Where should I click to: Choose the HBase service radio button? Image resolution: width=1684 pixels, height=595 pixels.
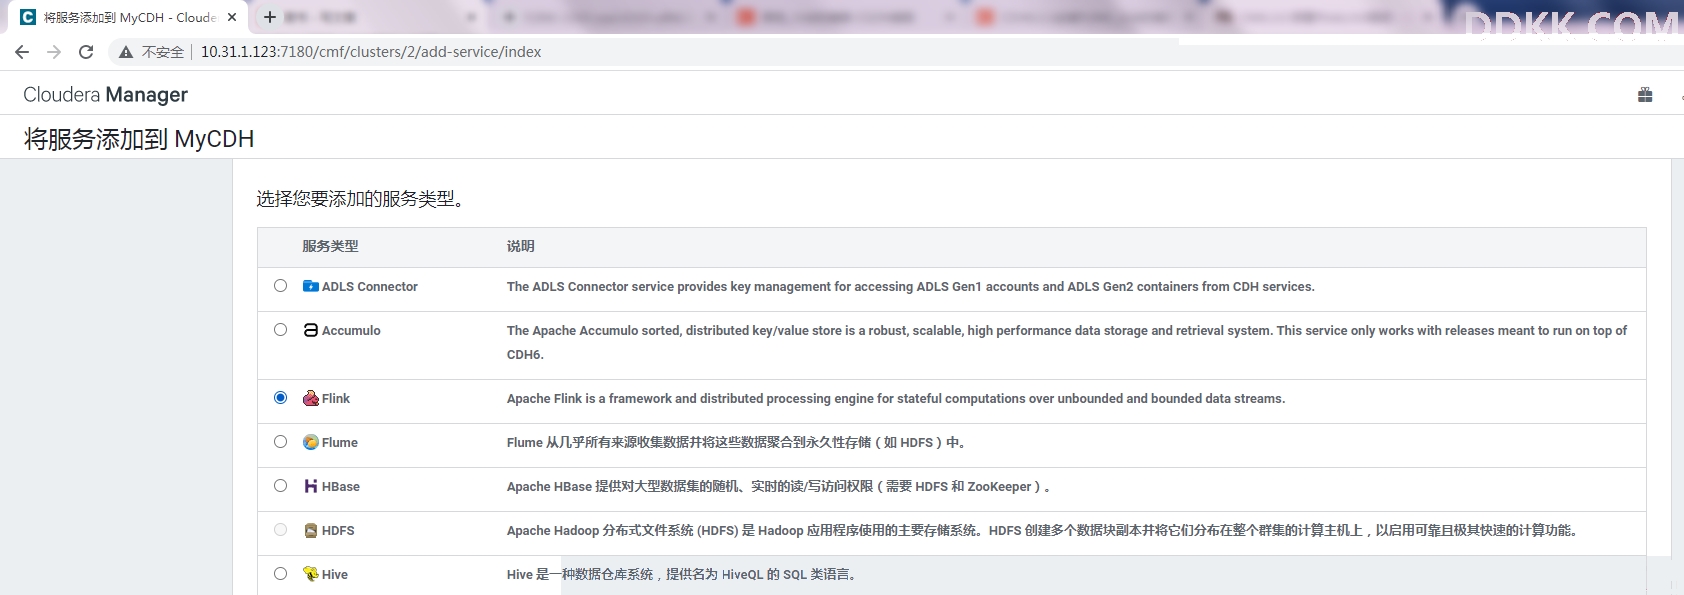click(280, 486)
